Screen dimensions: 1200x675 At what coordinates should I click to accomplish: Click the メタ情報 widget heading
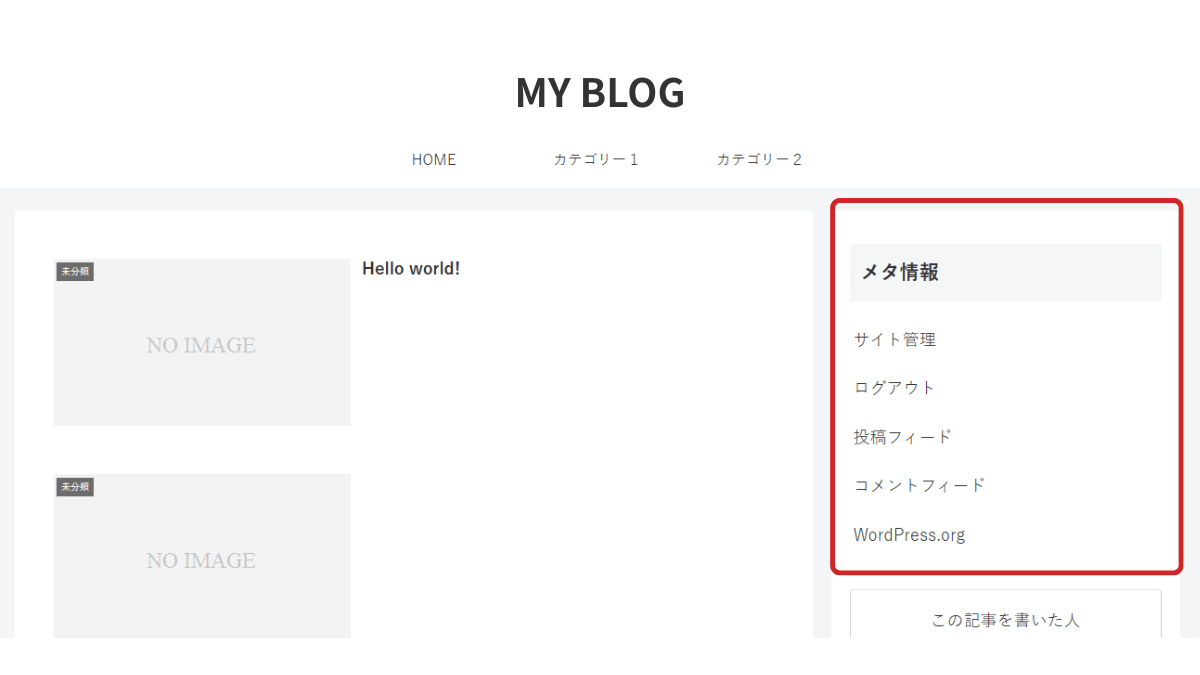click(x=1006, y=272)
